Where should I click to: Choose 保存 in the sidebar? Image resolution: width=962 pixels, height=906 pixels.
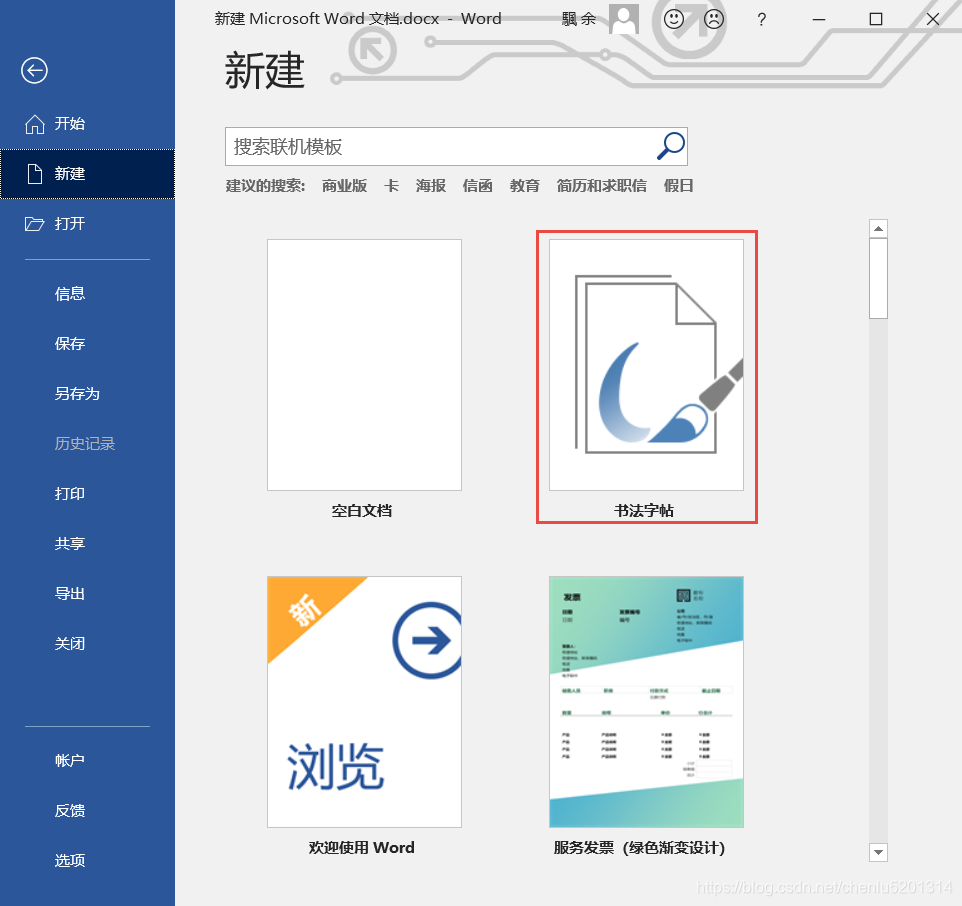click(x=87, y=344)
